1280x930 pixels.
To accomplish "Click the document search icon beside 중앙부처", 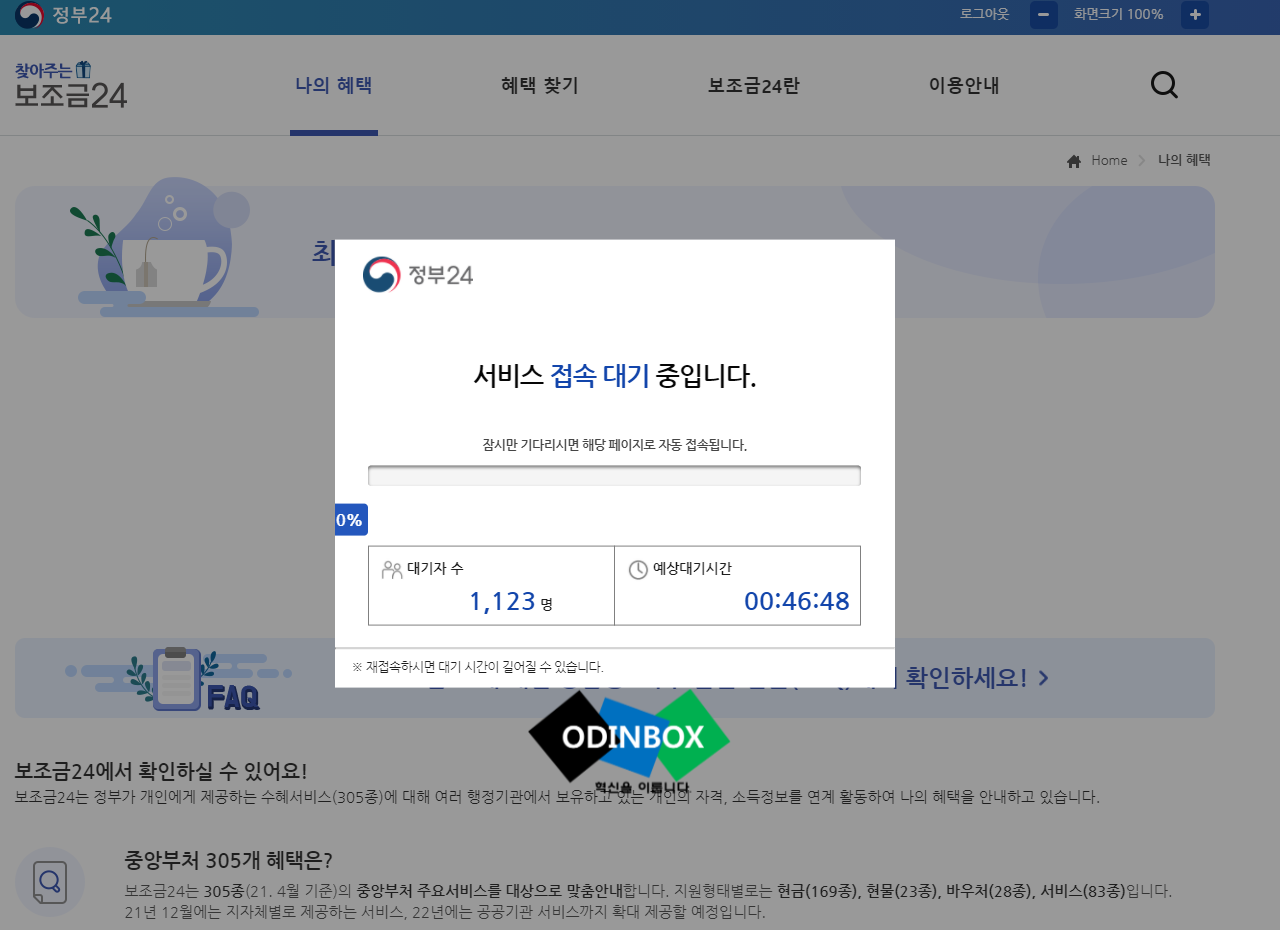I will coord(50,882).
